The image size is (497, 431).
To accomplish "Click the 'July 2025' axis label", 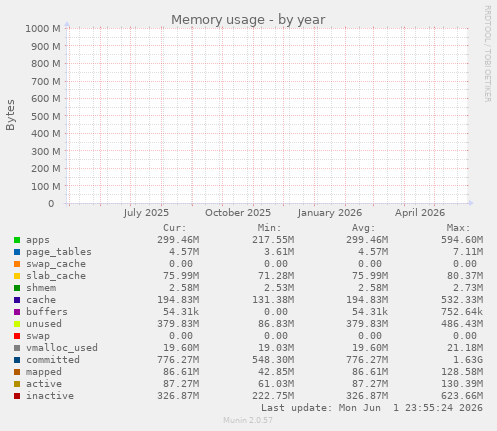I will (x=146, y=213).
